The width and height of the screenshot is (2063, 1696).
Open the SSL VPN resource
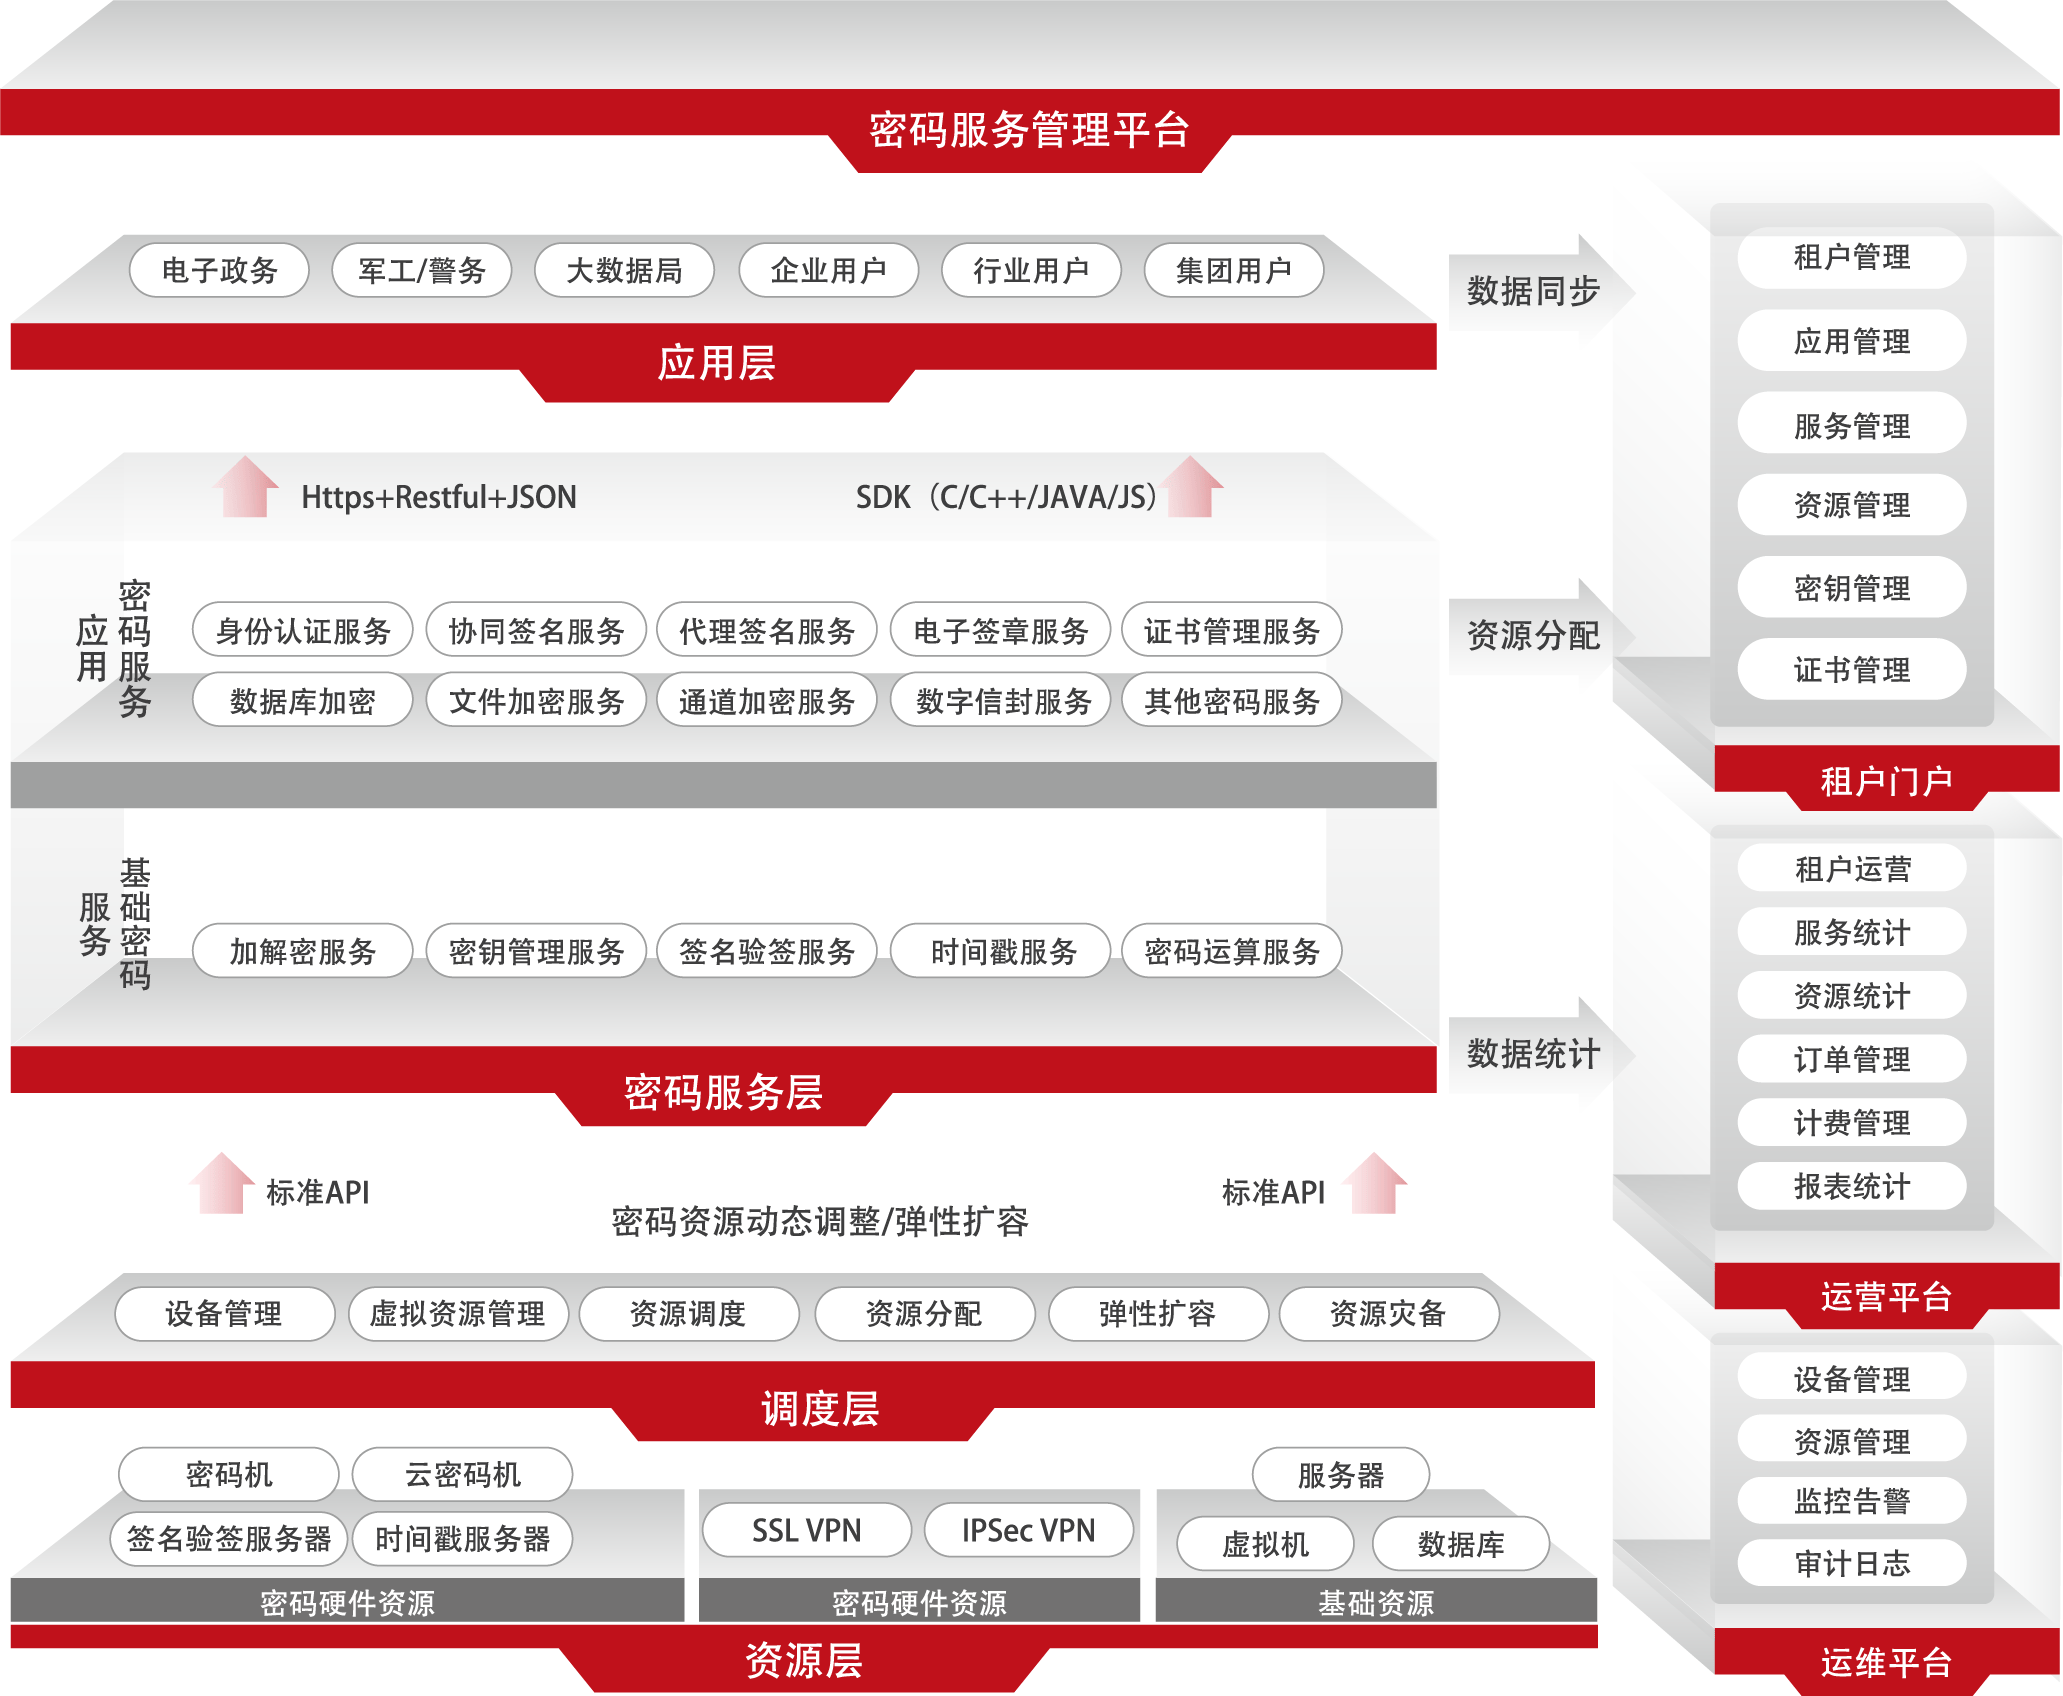tap(806, 1529)
